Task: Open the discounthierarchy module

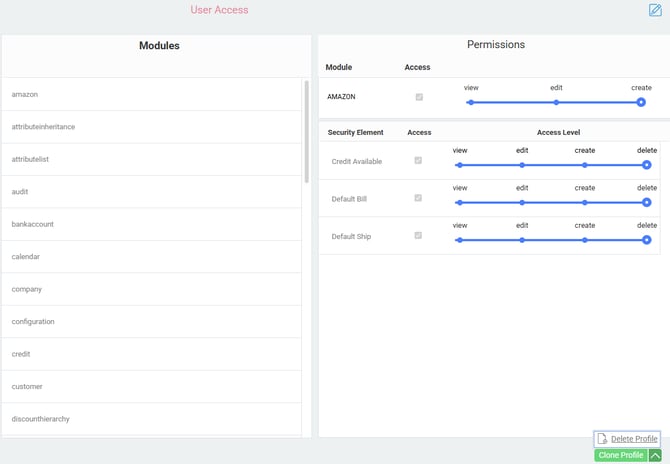Action: tap(41, 419)
